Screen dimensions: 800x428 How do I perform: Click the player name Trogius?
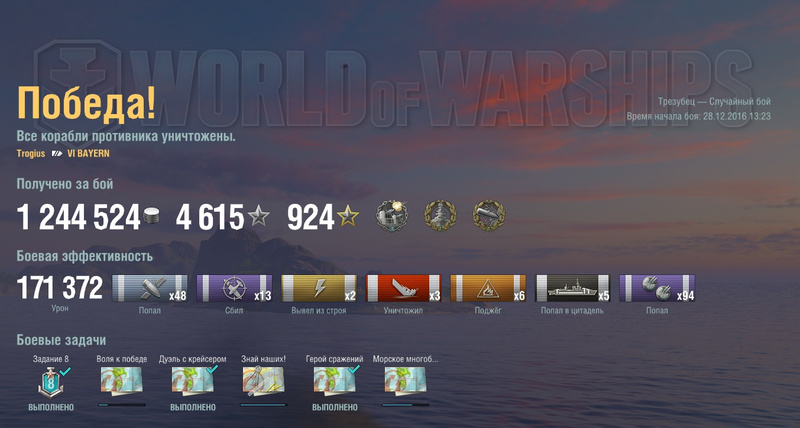(31, 154)
